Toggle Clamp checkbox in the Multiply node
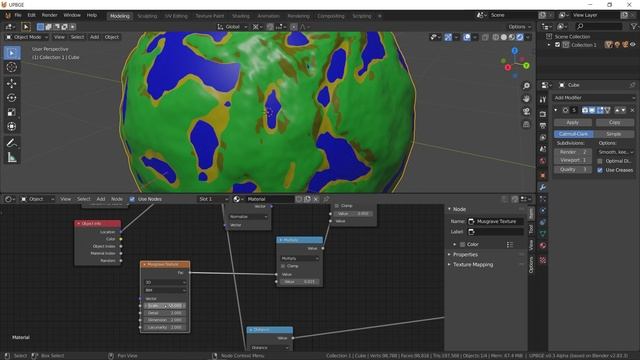The image size is (640, 360). [283, 266]
